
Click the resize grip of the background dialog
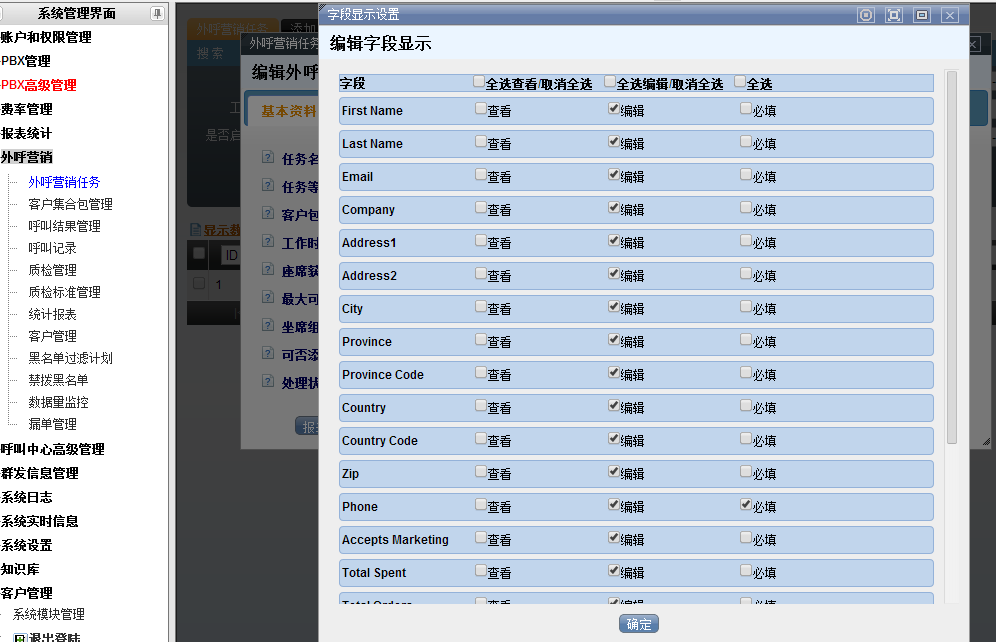(x=987, y=441)
